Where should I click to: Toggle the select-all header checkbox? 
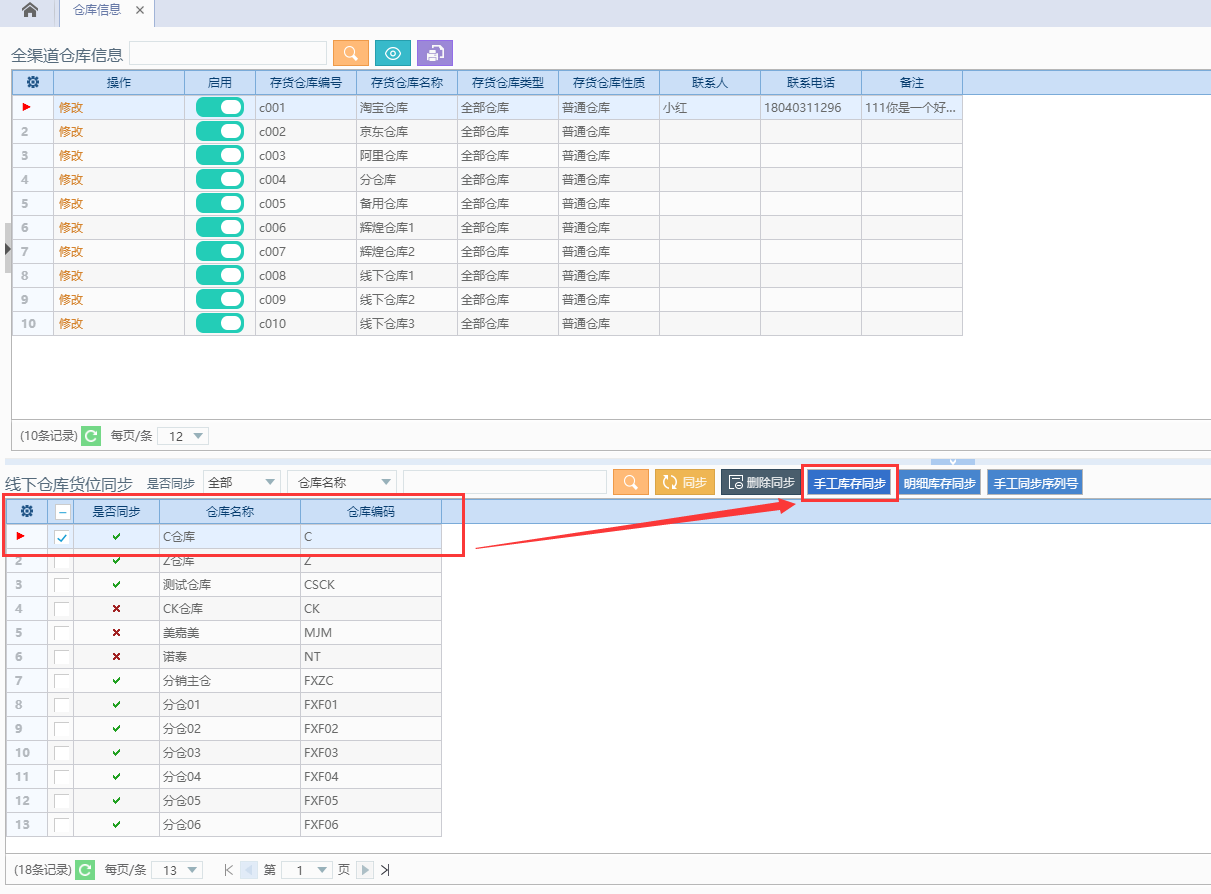pyautogui.click(x=62, y=511)
